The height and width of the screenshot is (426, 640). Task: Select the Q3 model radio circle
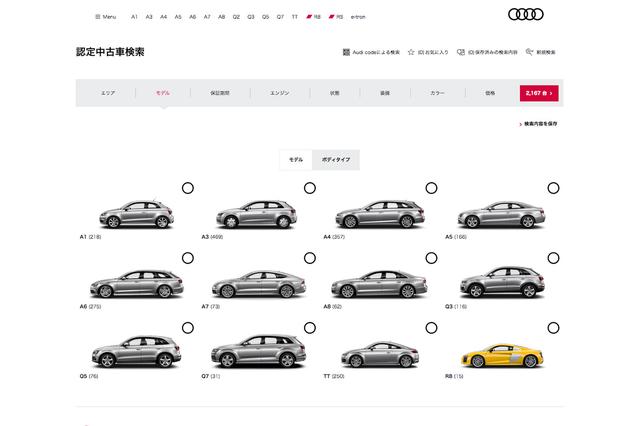(x=553, y=258)
